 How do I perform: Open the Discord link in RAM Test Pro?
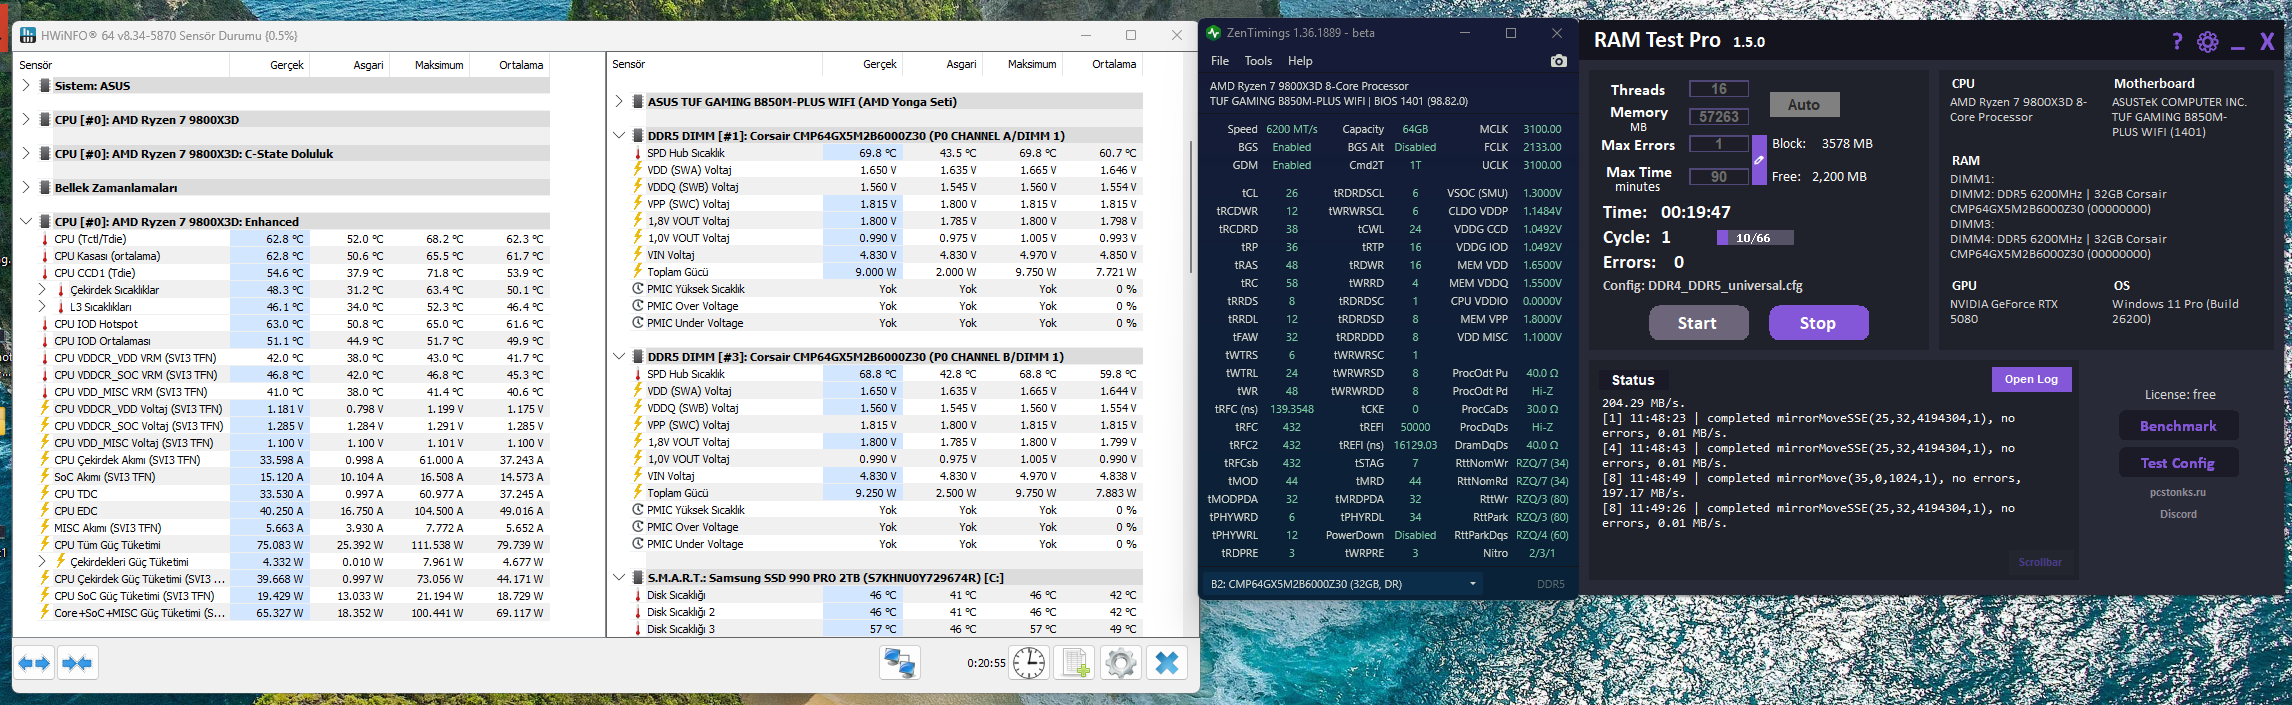click(x=2178, y=514)
